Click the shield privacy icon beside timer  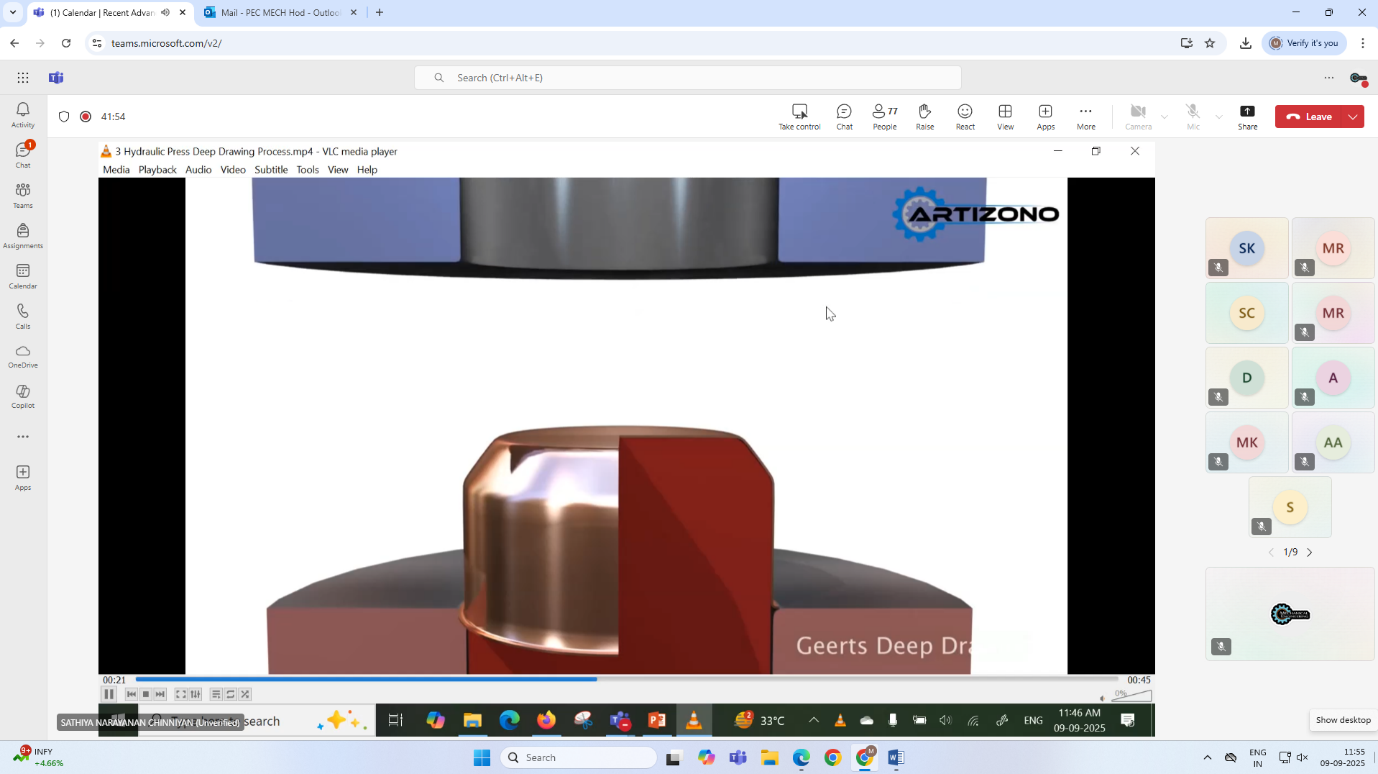(x=64, y=116)
